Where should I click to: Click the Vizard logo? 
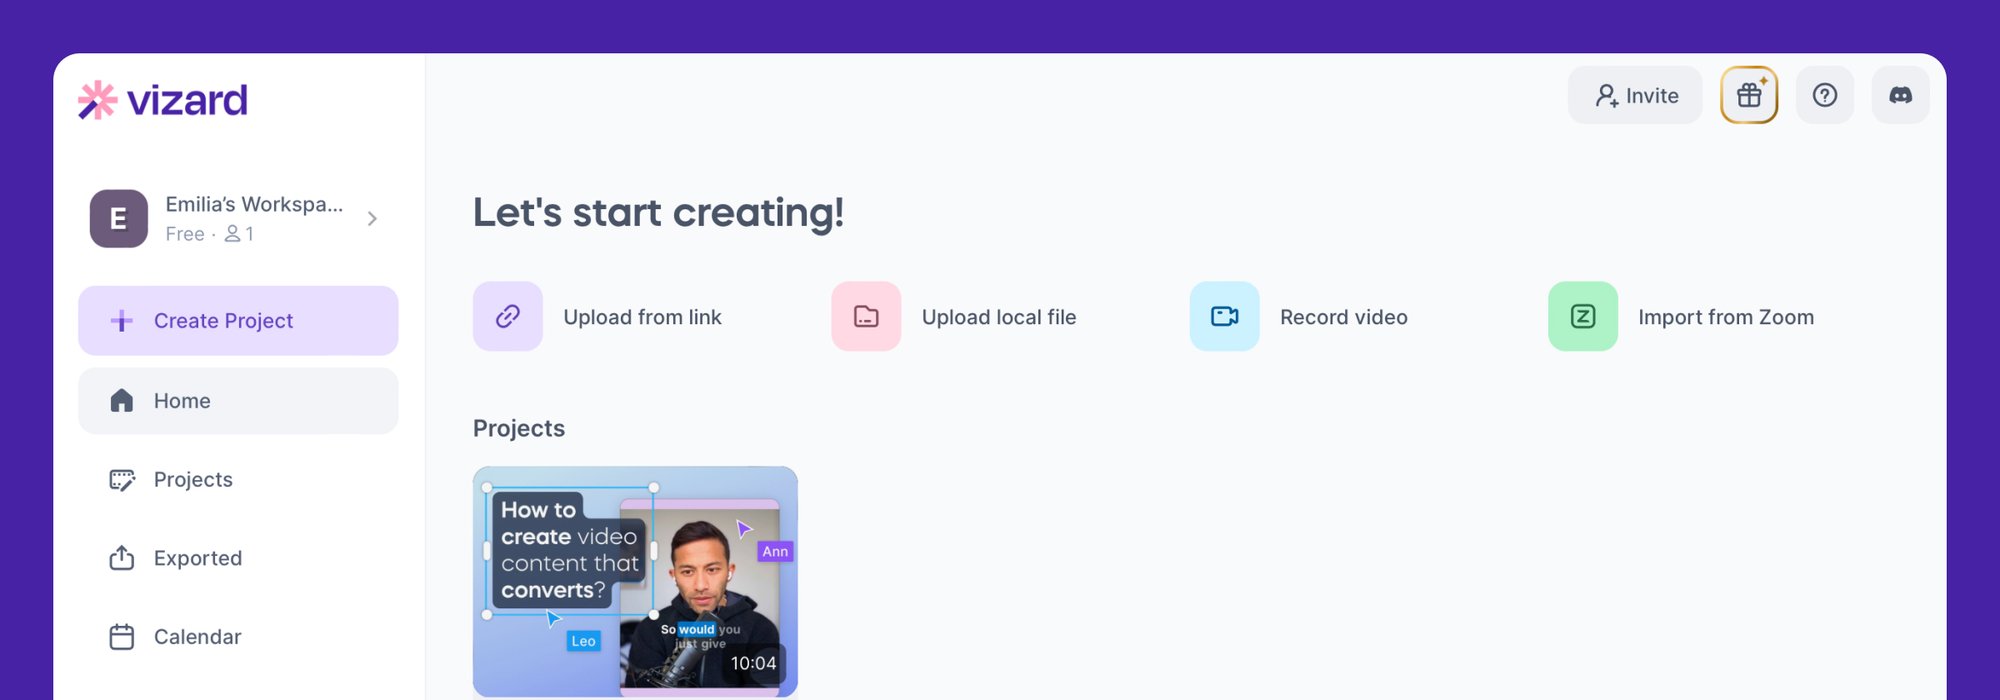click(x=163, y=100)
